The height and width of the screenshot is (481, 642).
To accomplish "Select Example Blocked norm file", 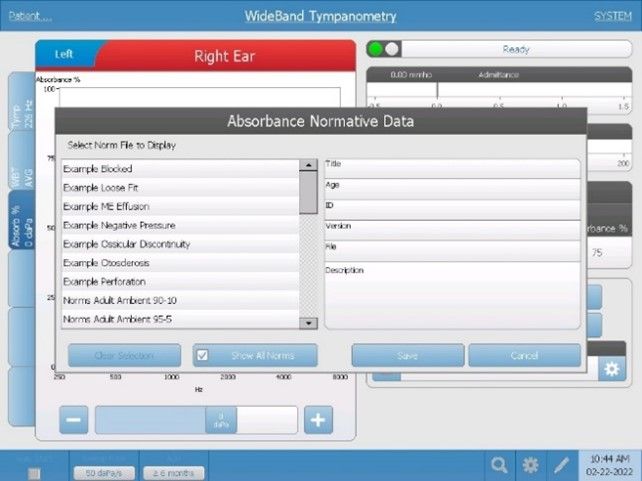I will 181,169.
